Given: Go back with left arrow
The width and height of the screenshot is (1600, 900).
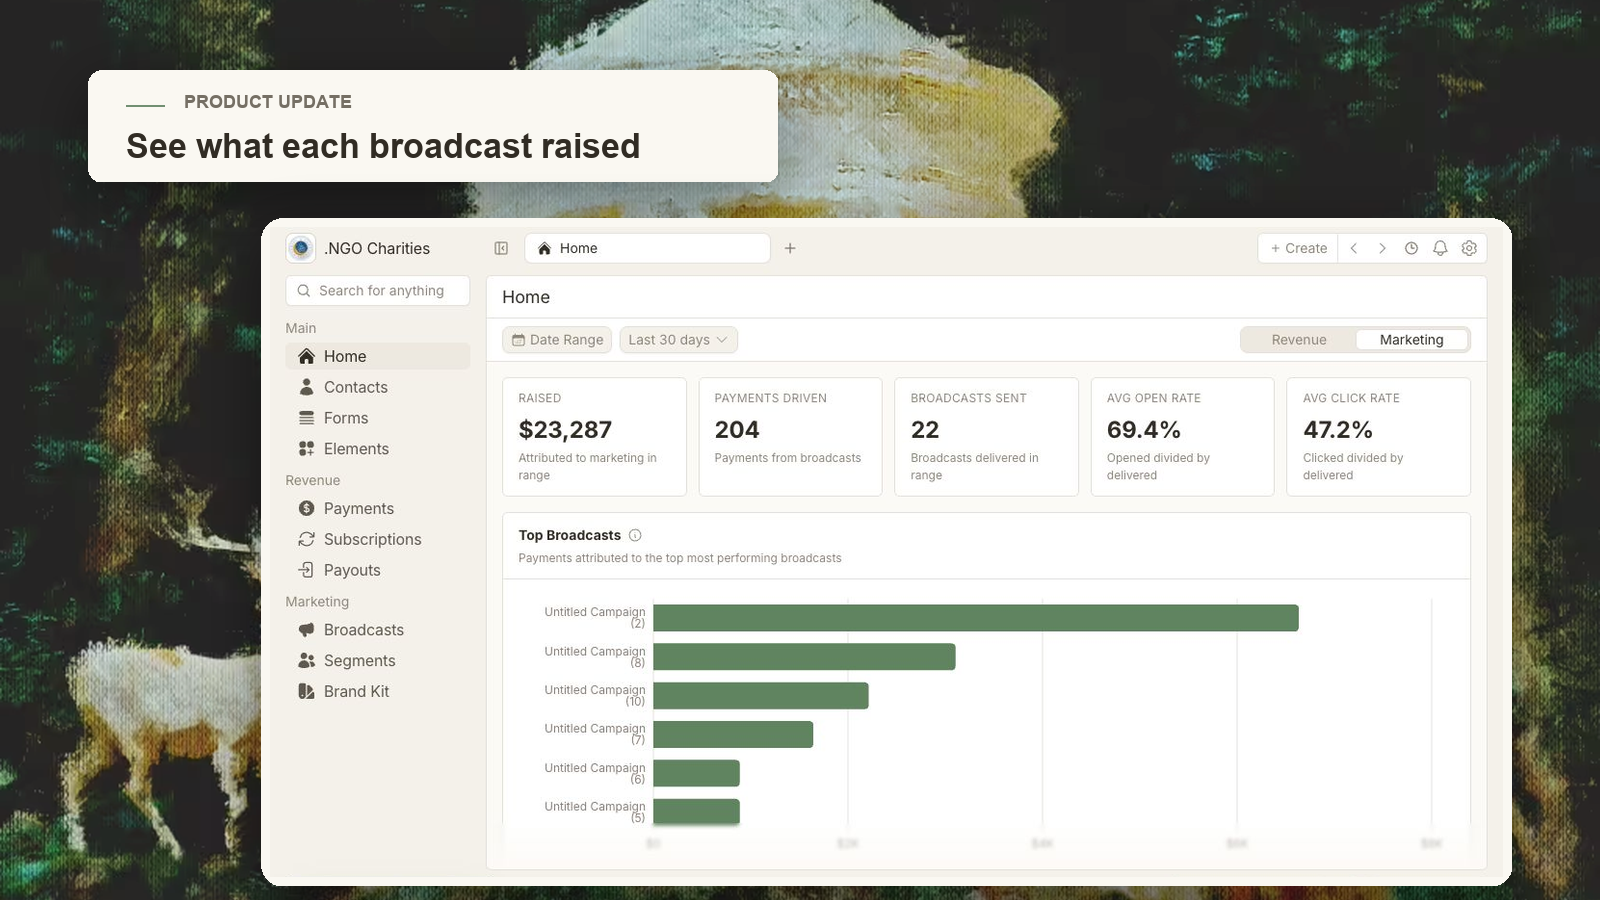Looking at the screenshot, I should pyautogui.click(x=1354, y=248).
